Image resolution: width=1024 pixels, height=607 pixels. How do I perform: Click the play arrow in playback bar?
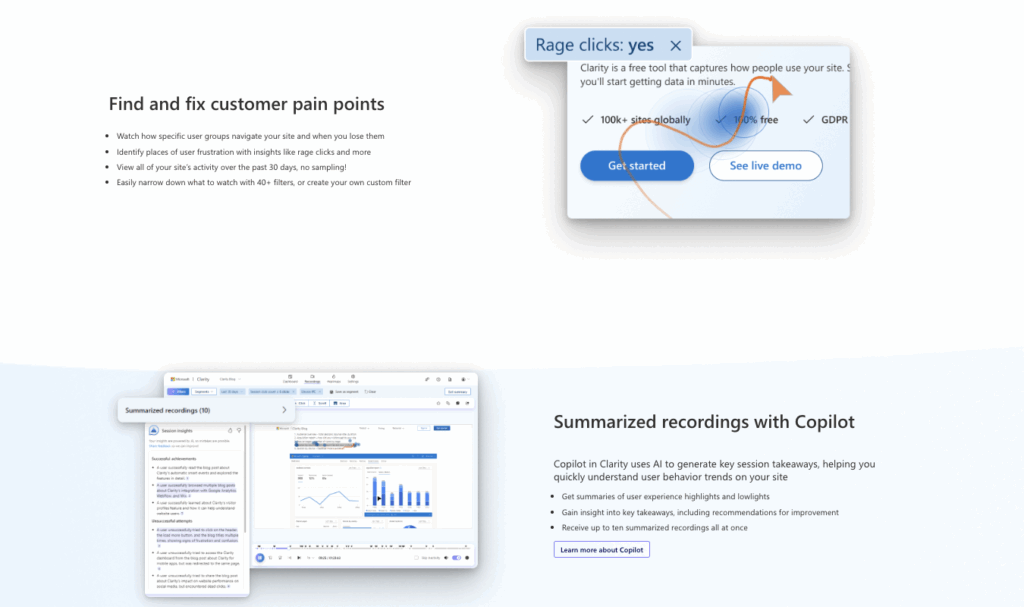[x=299, y=557]
